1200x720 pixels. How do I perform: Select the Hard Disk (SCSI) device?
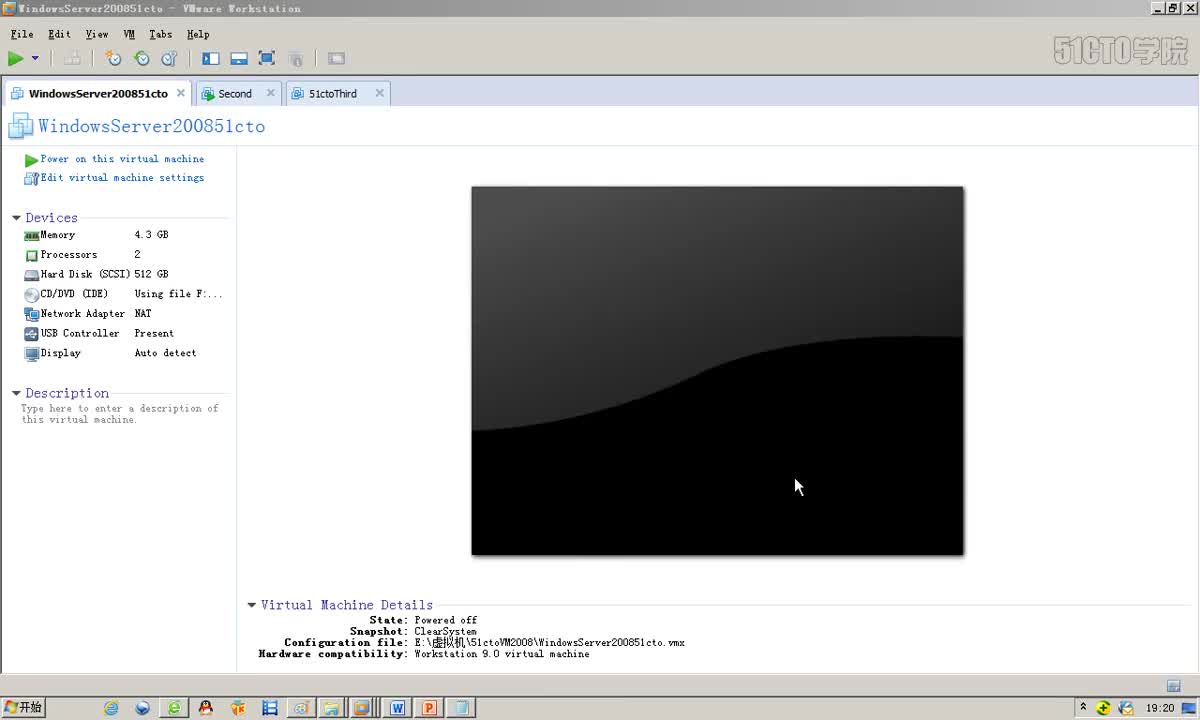pyautogui.click(x=124, y=274)
